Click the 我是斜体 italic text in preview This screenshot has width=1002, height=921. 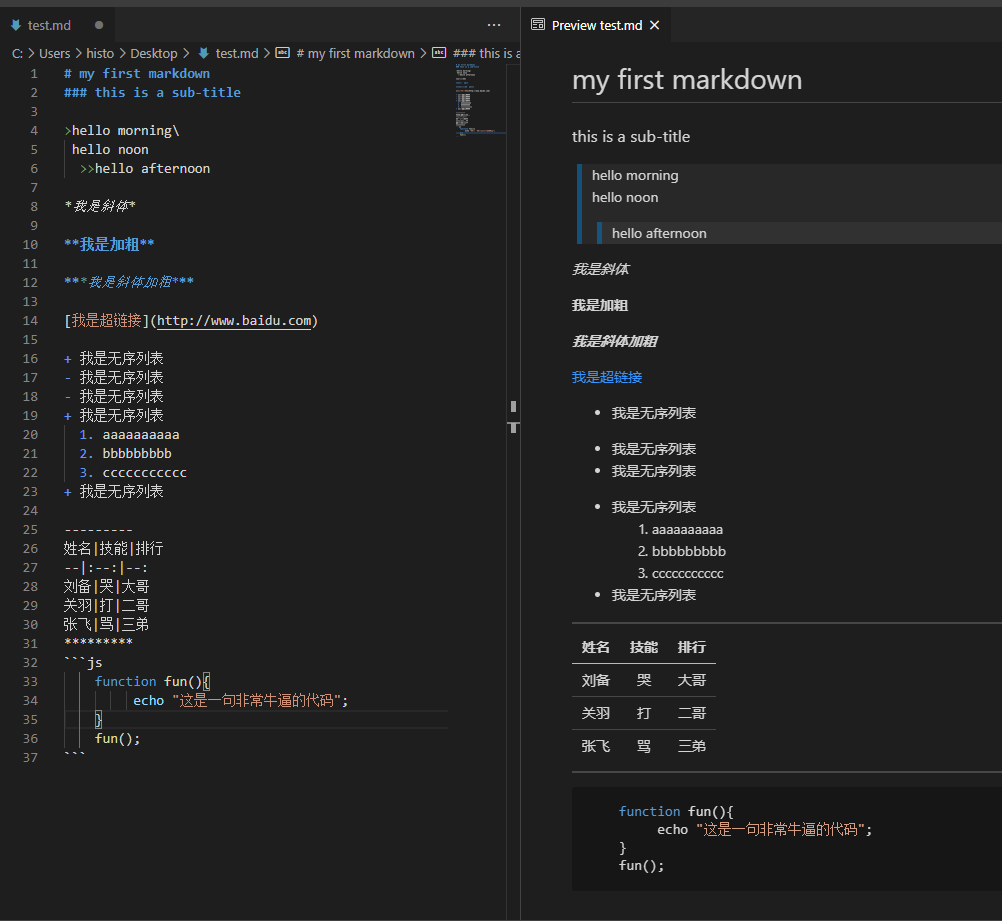tap(601, 269)
